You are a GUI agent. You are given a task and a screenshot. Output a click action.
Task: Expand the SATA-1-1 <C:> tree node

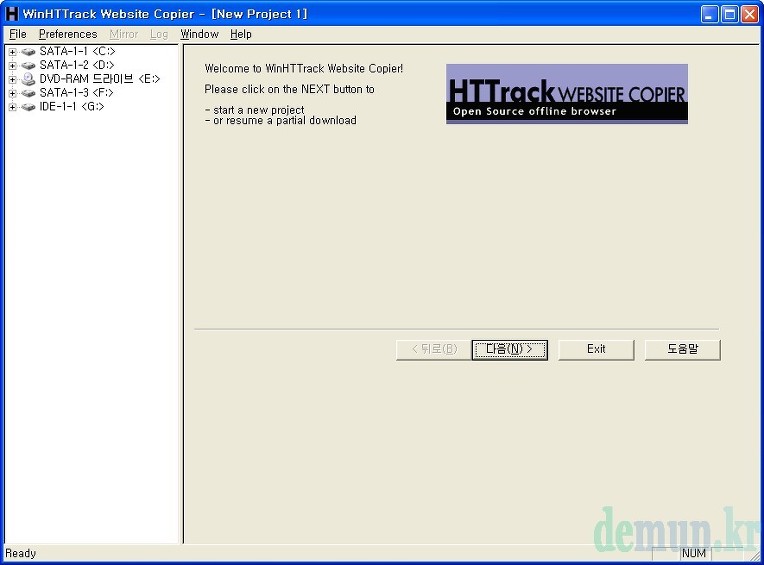point(13,52)
